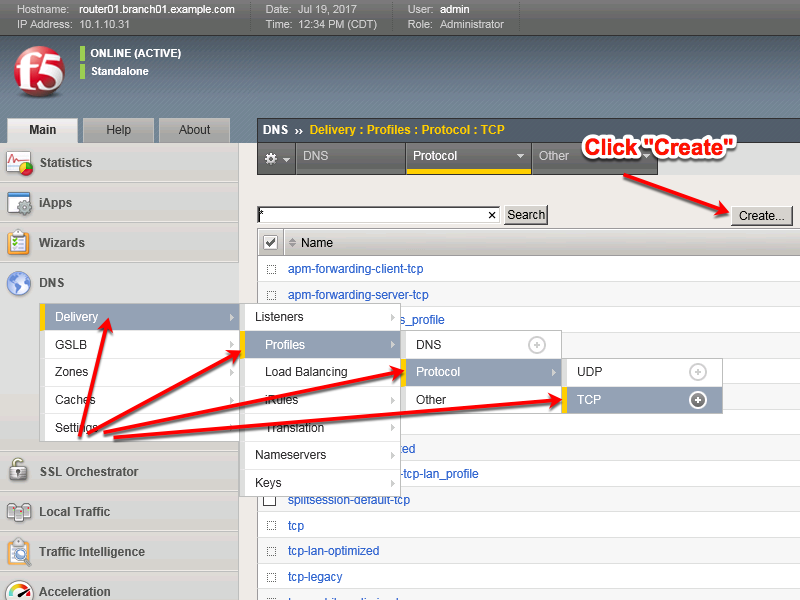Open the Wizards section
The height and width of the screenshot is (600, 800).
[x=119, y=242]
